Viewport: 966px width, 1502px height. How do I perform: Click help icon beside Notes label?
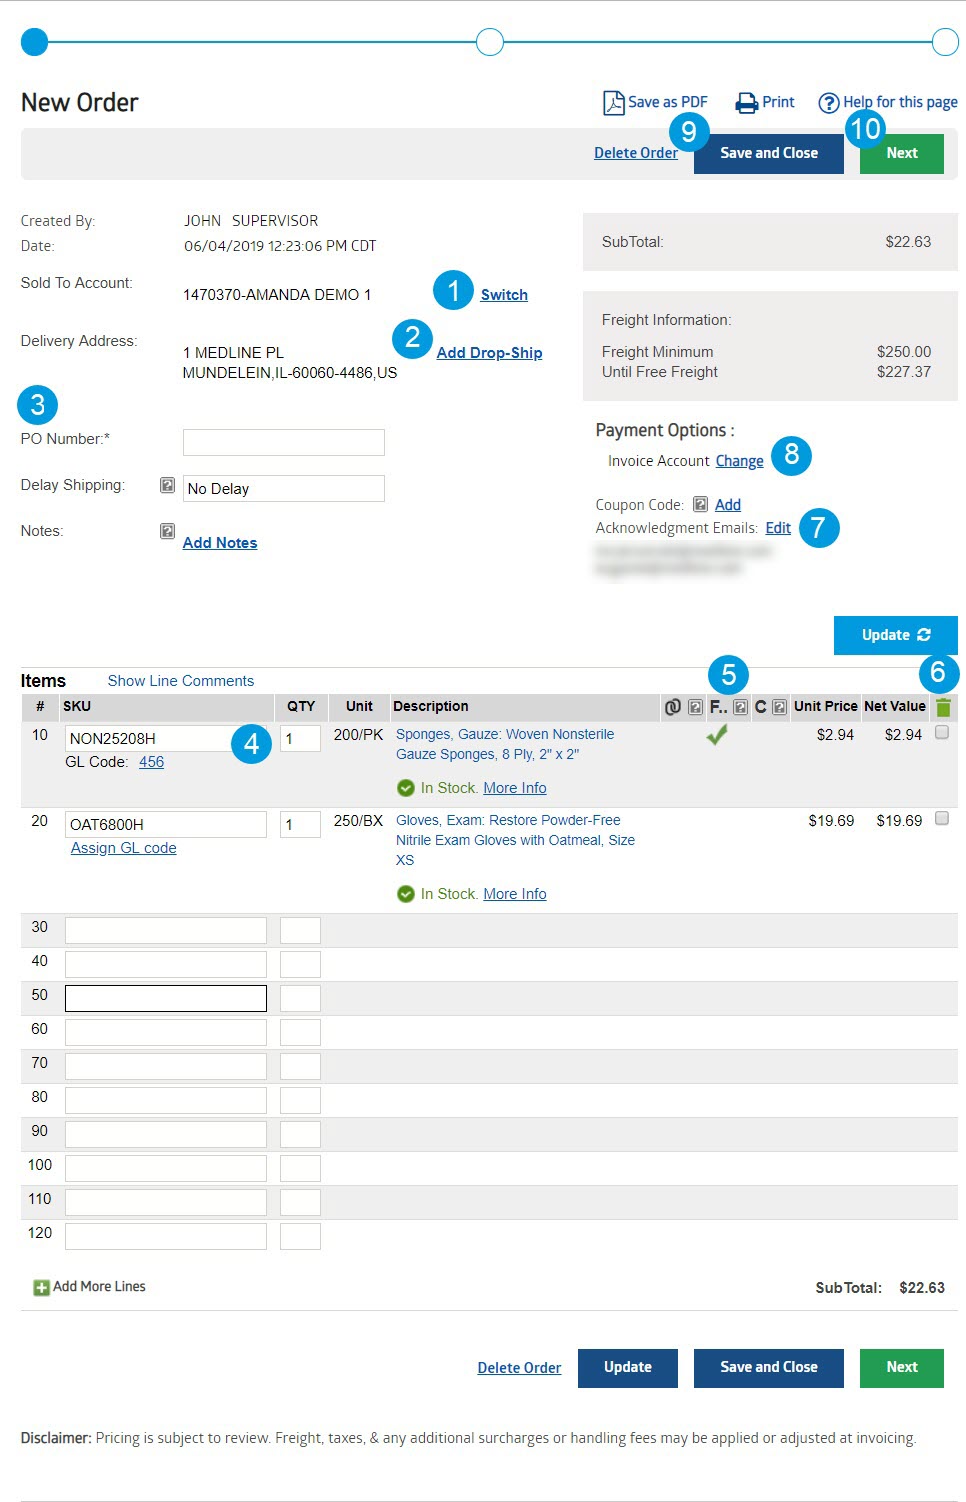pos(168,531)
